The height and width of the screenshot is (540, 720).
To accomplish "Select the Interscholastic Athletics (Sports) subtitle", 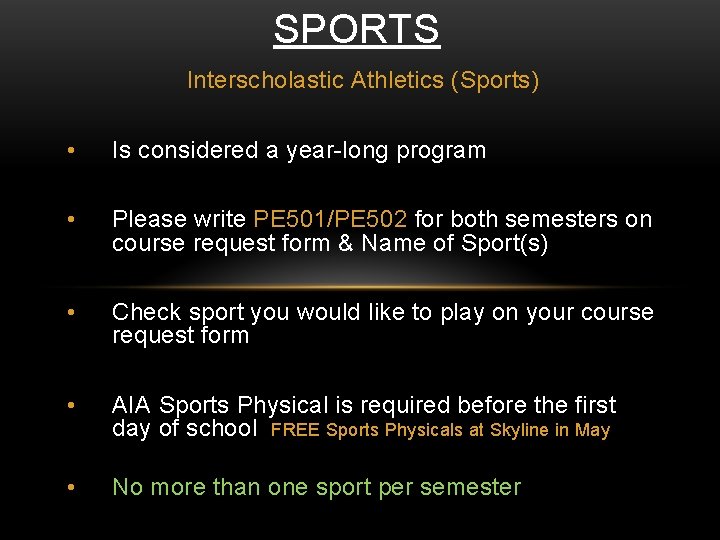I will pos(363,81).
